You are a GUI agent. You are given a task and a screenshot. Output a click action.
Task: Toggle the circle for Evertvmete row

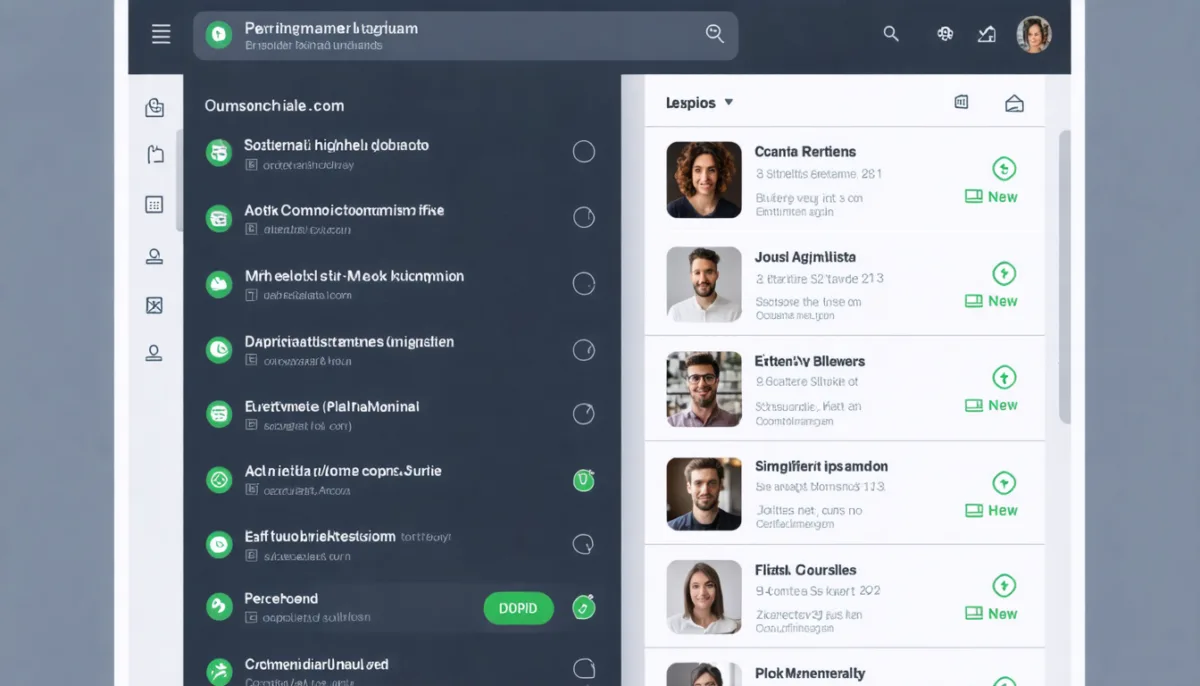[584, 414]
